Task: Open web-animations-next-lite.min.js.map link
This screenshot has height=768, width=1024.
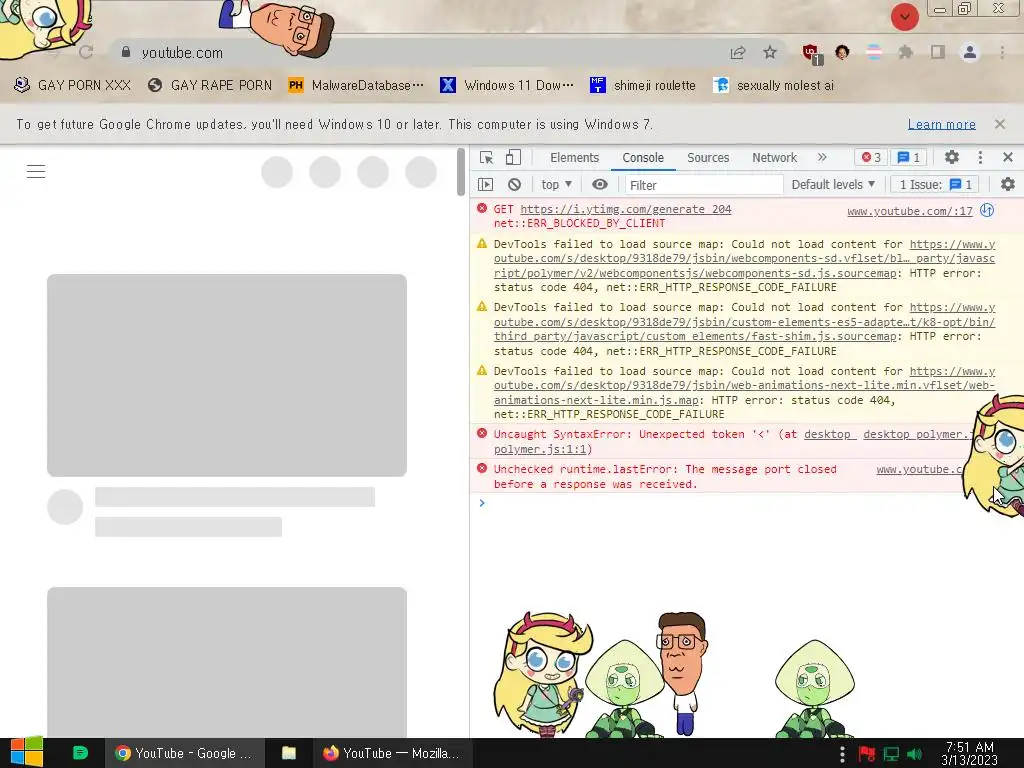Action: [x=744, y=385]
